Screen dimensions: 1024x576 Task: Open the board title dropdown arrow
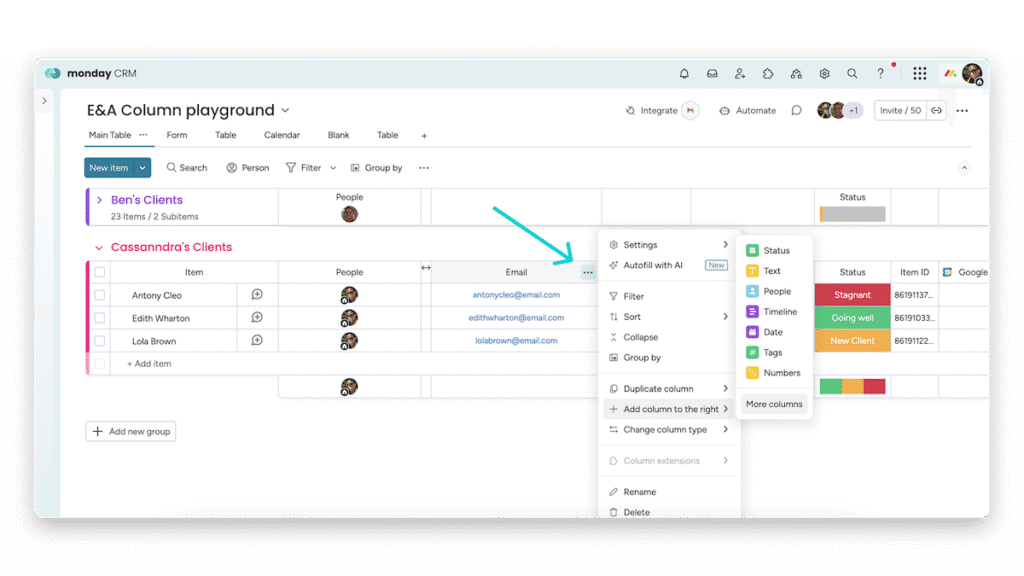coord(285,110)
